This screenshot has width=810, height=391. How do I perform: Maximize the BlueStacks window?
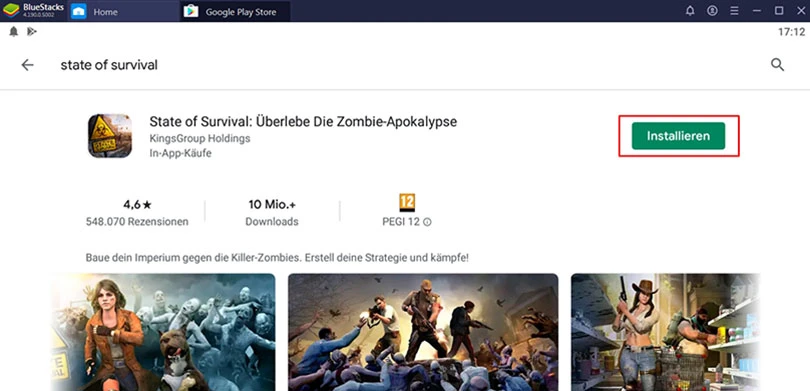(779, 11)
